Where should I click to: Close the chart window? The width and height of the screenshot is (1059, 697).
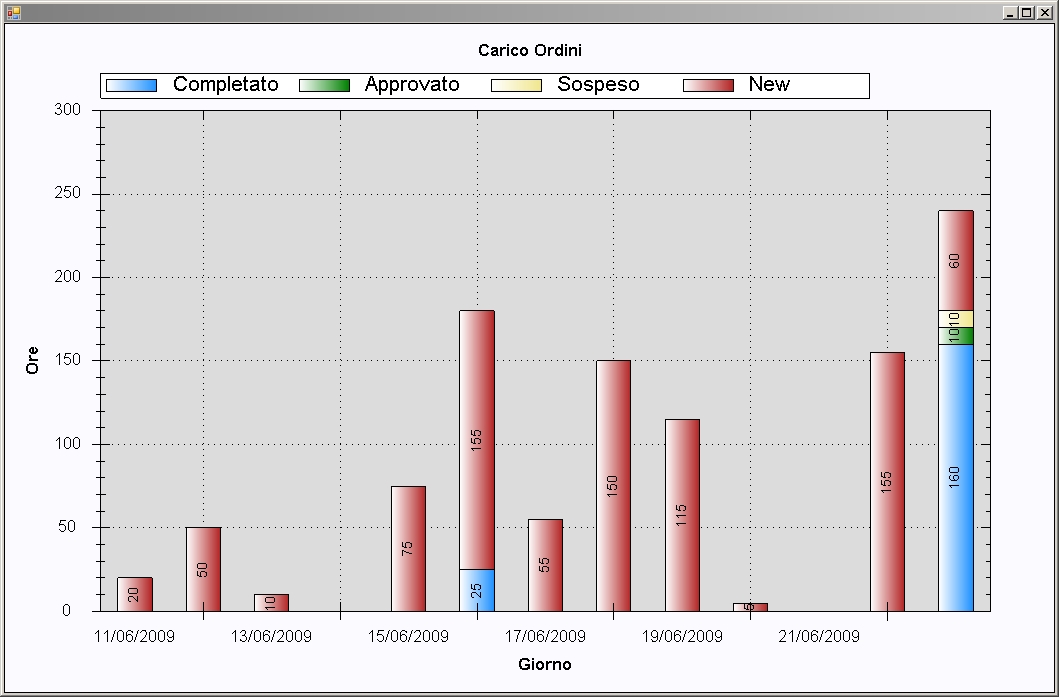(1043, 12)
